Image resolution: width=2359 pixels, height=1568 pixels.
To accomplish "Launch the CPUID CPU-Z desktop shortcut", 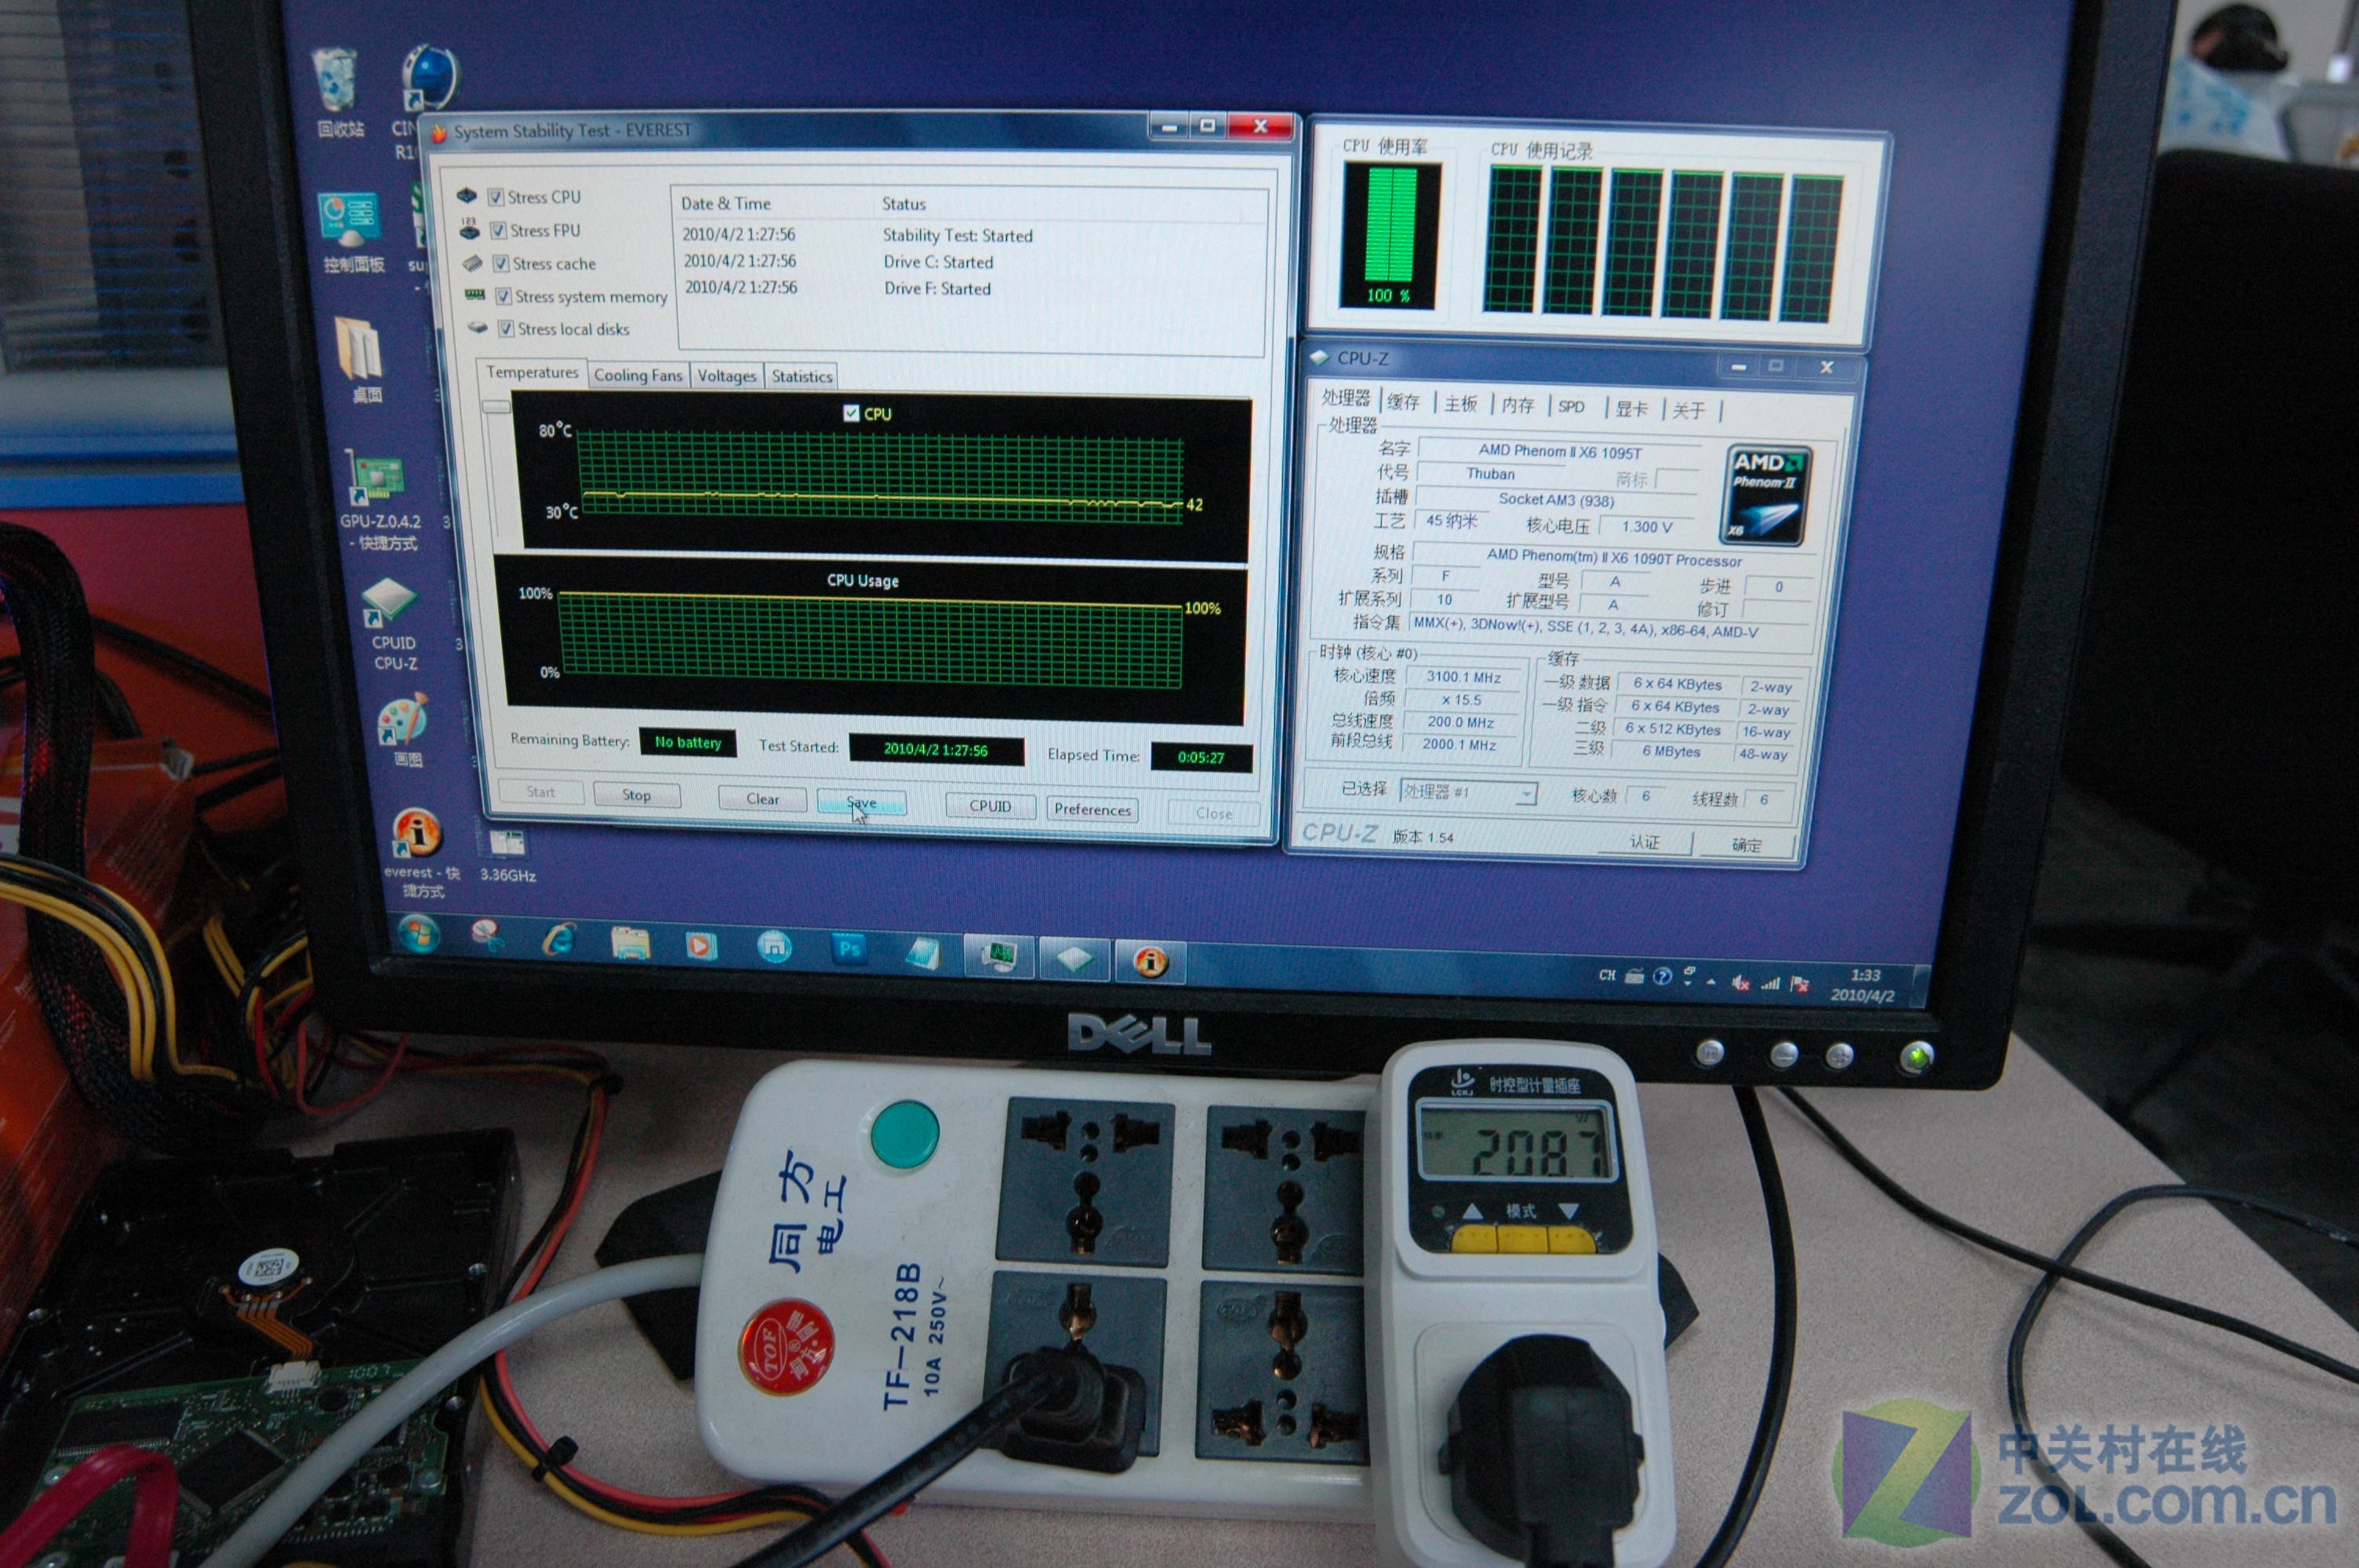I will tap(393, 625).
